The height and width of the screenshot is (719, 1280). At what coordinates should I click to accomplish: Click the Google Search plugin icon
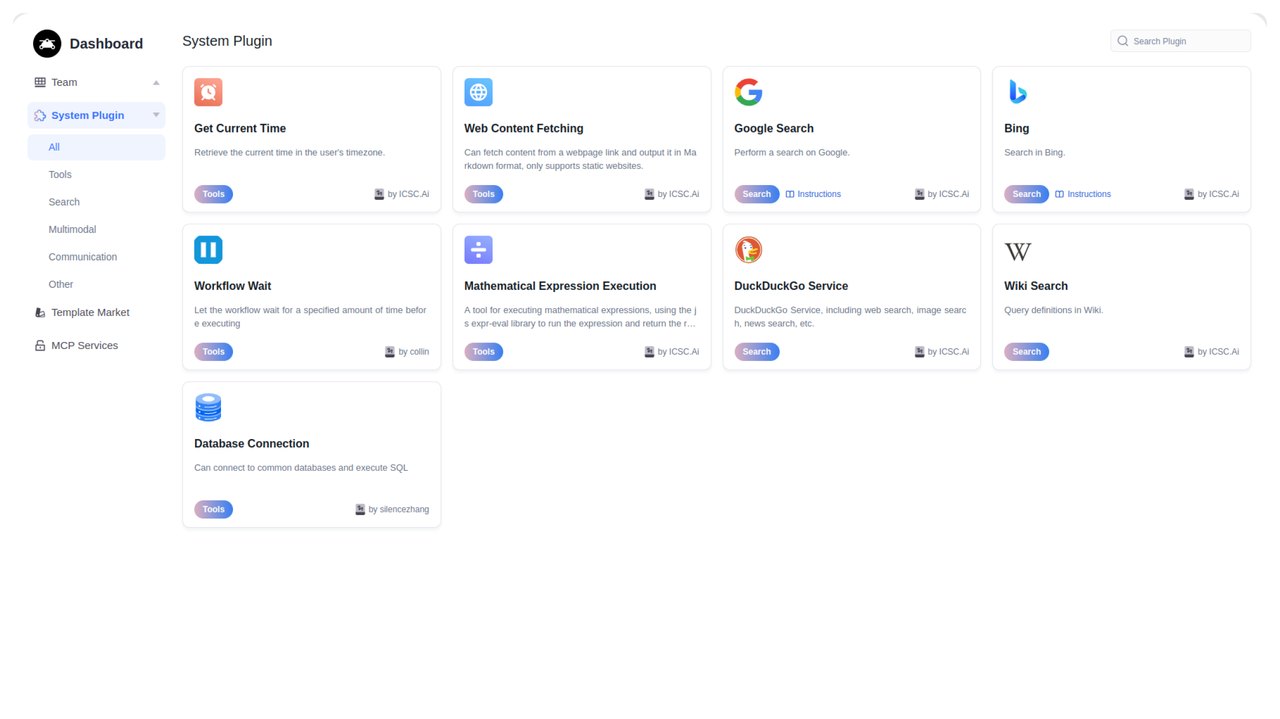click(748, 91)
